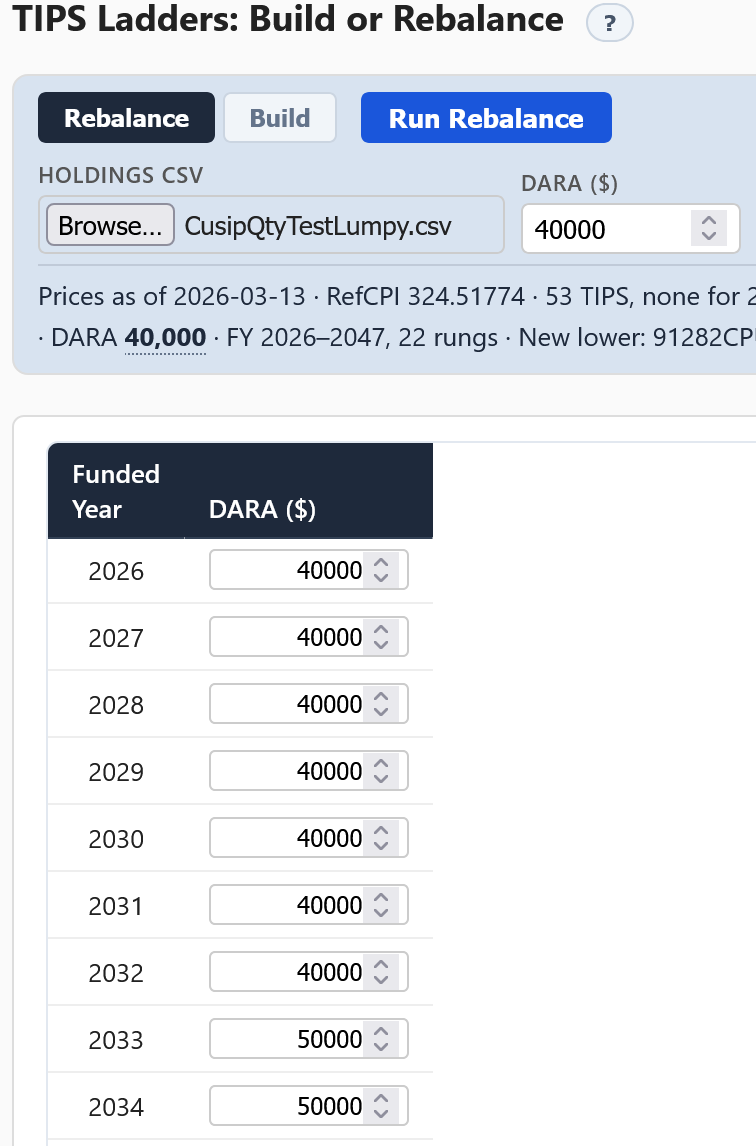Click the 2027 DARA amount field
756x1146 pixels.
point(309,637)
